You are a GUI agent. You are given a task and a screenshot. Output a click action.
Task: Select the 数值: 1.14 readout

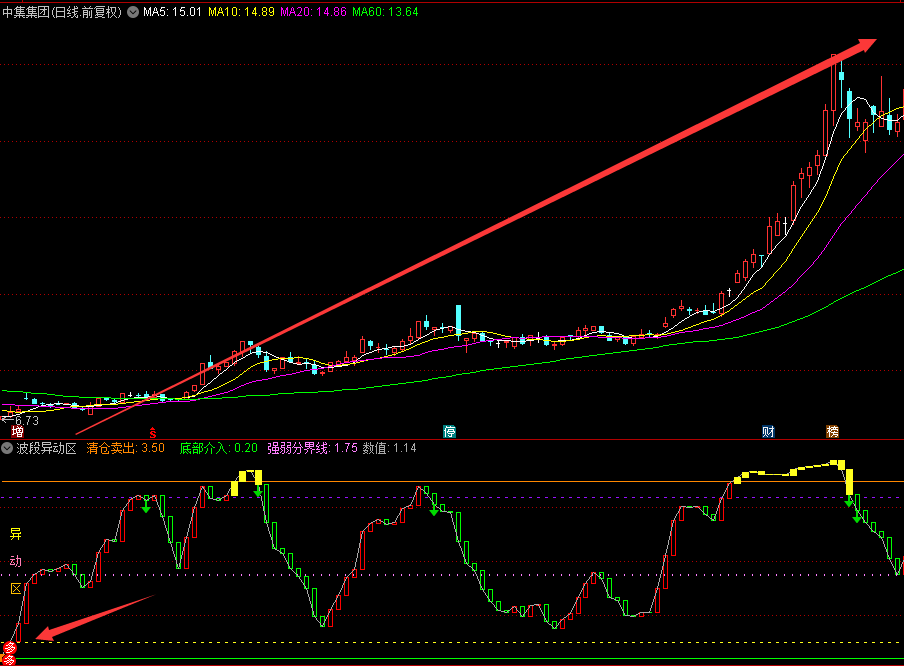pos(389,448)
